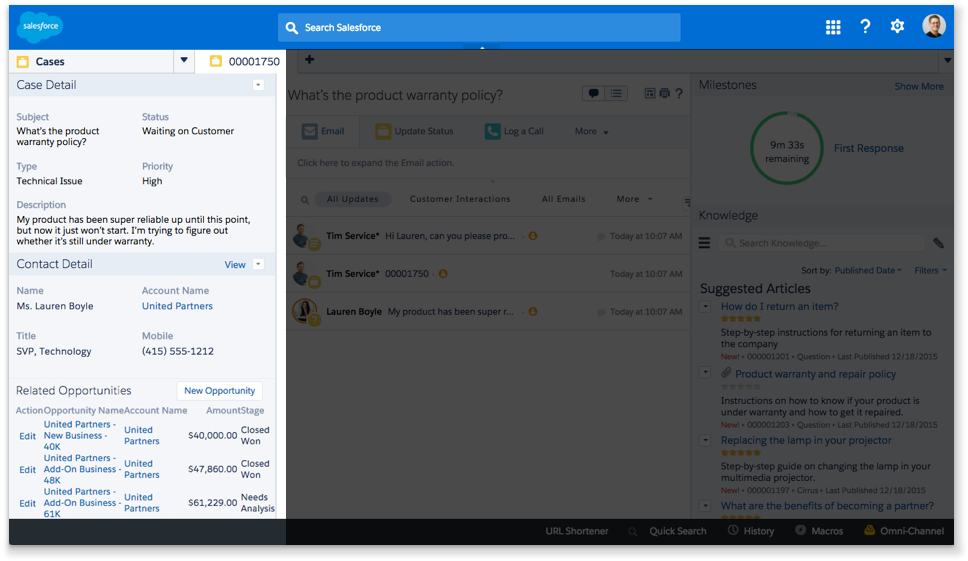The height and width of the screenshot is (561, 968).
Task: Open the Setup gear icon
Action: [897, 26]
